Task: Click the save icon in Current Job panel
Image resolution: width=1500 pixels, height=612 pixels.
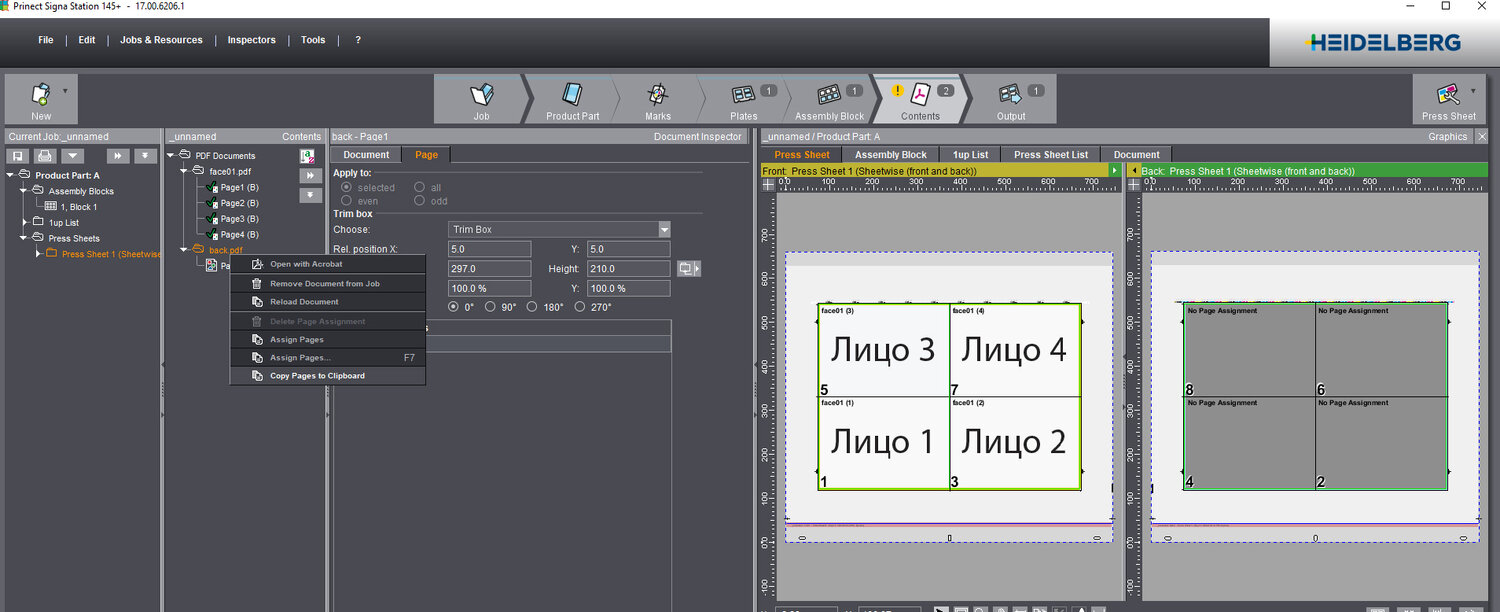Action: (18, 156)
